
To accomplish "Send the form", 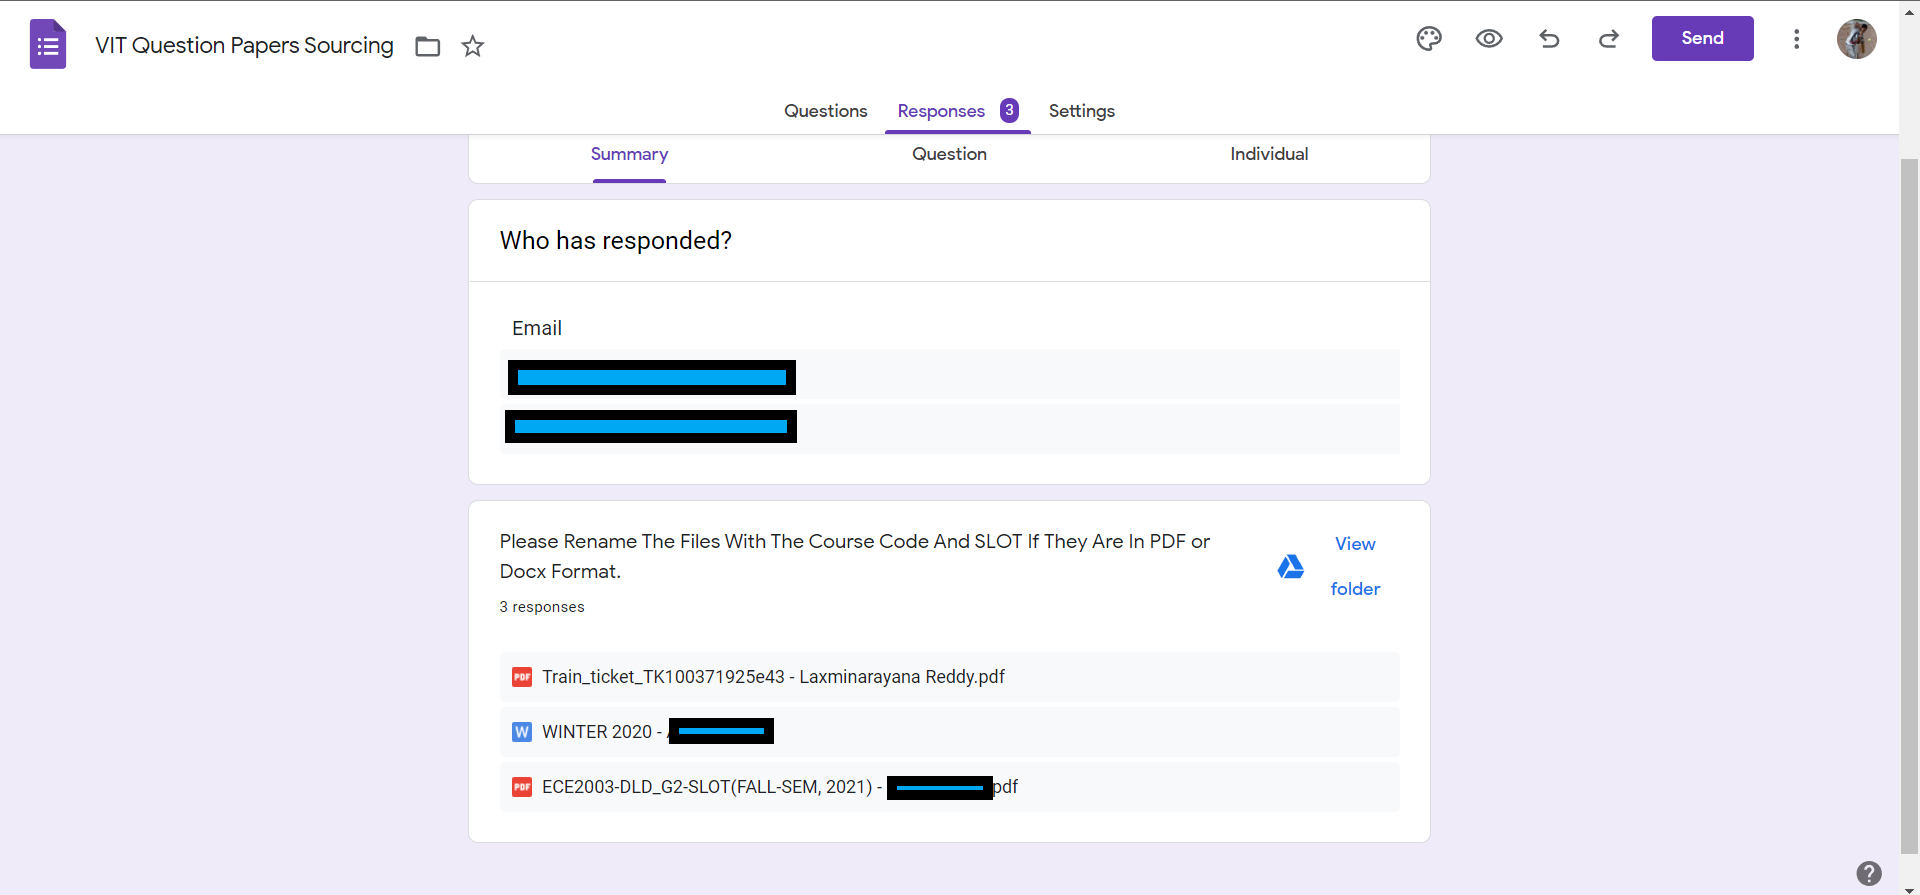I will click(1702, 38).
